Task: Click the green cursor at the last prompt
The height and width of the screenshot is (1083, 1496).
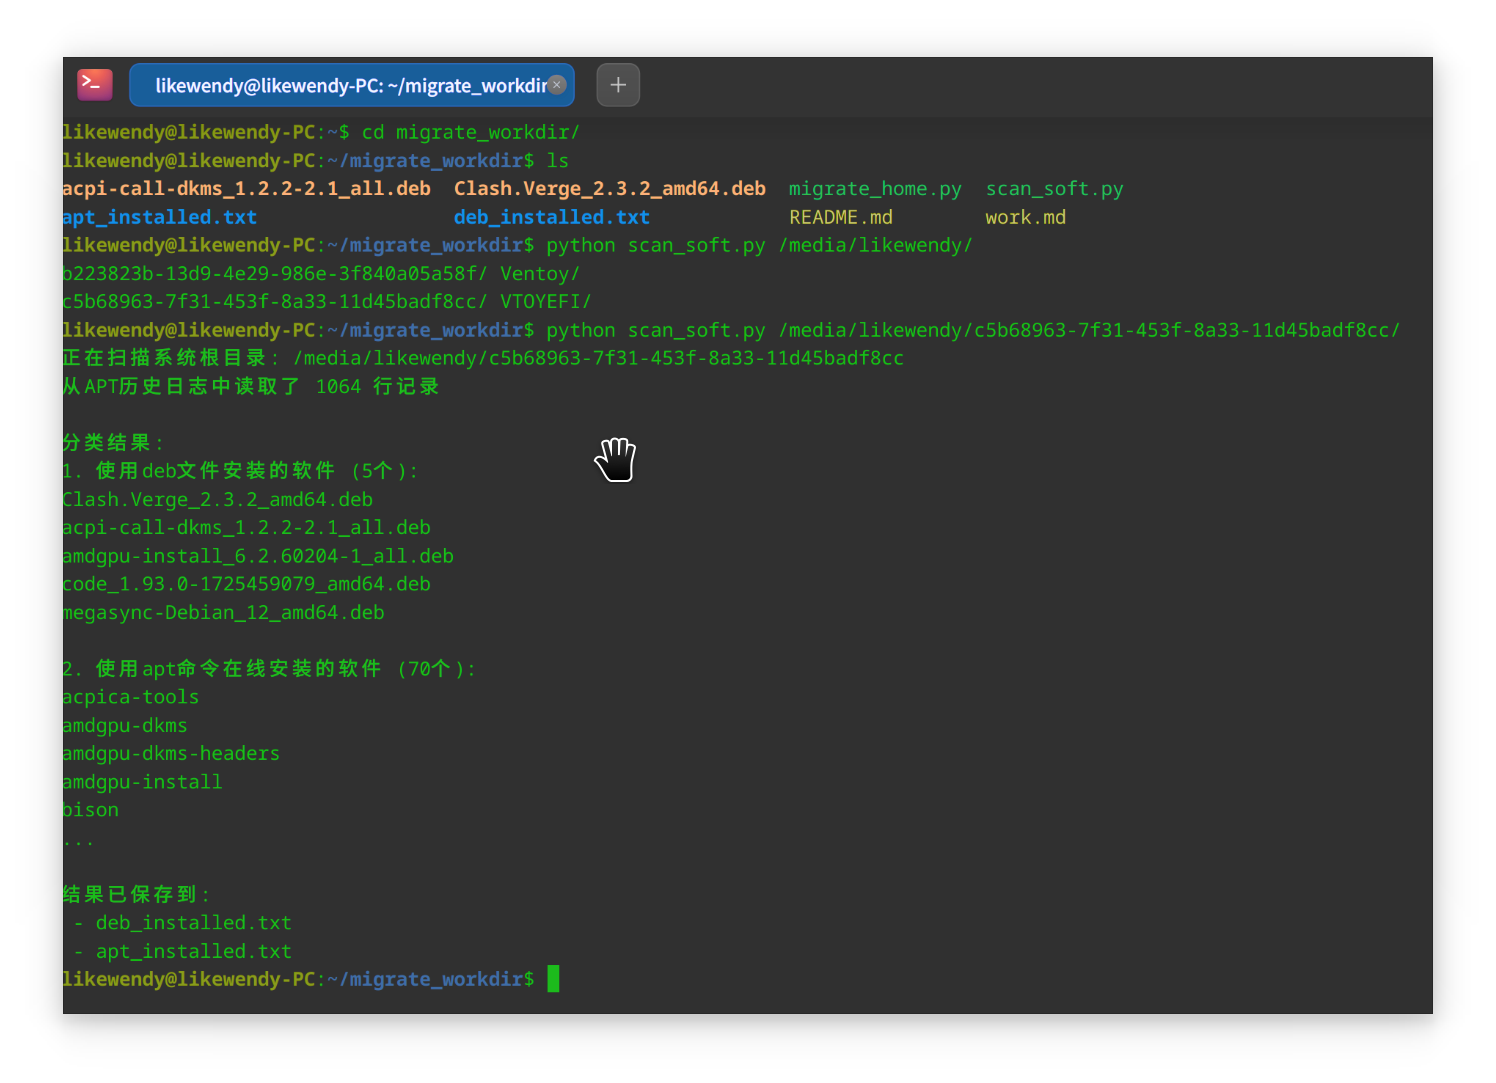Action: (x=553, y=979)
